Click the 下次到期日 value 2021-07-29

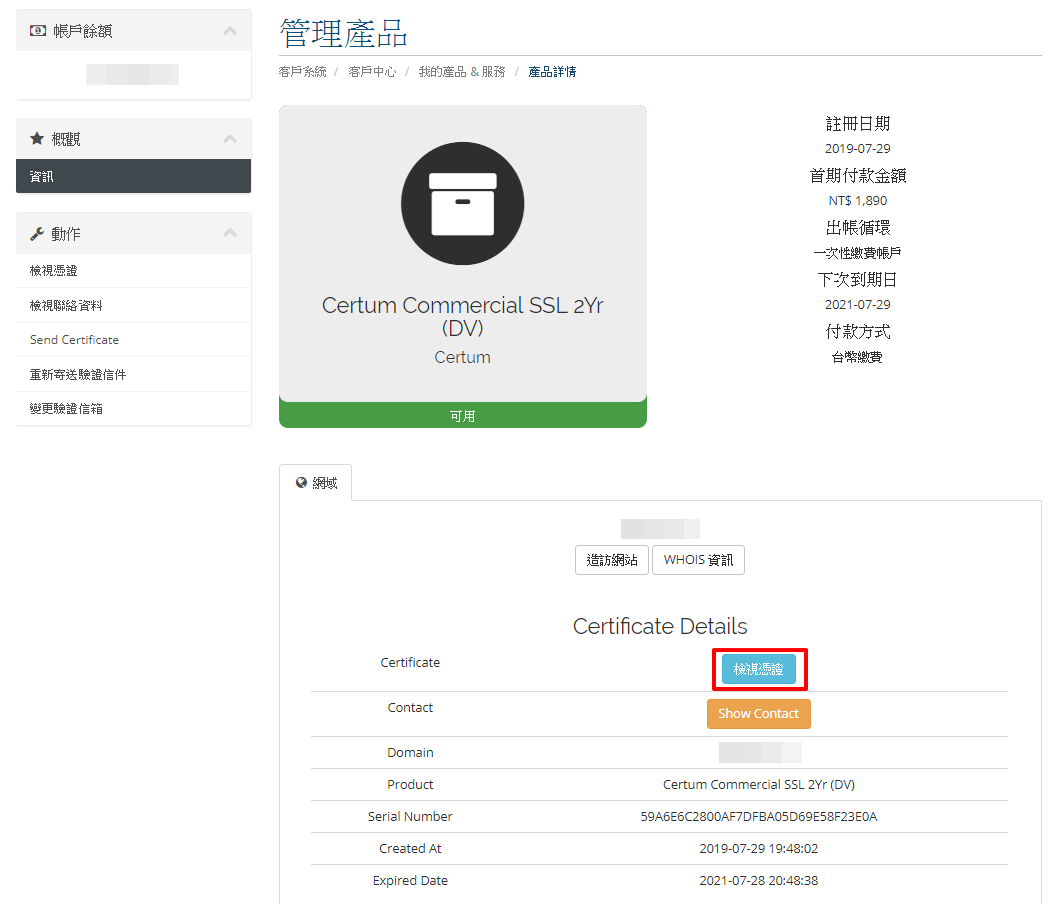tap(857, 305)
